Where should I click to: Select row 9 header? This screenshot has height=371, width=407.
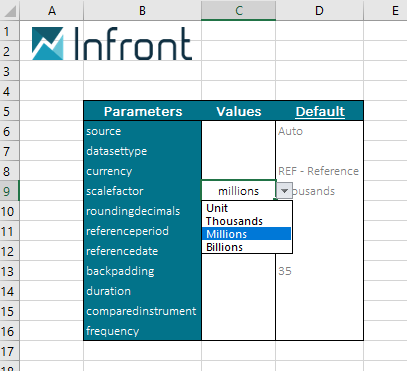point(10,191)
